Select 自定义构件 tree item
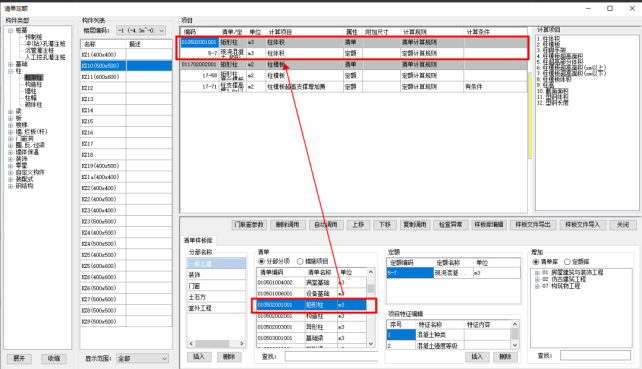This screenshot has height=369, width=642. (x=30, y=172)
